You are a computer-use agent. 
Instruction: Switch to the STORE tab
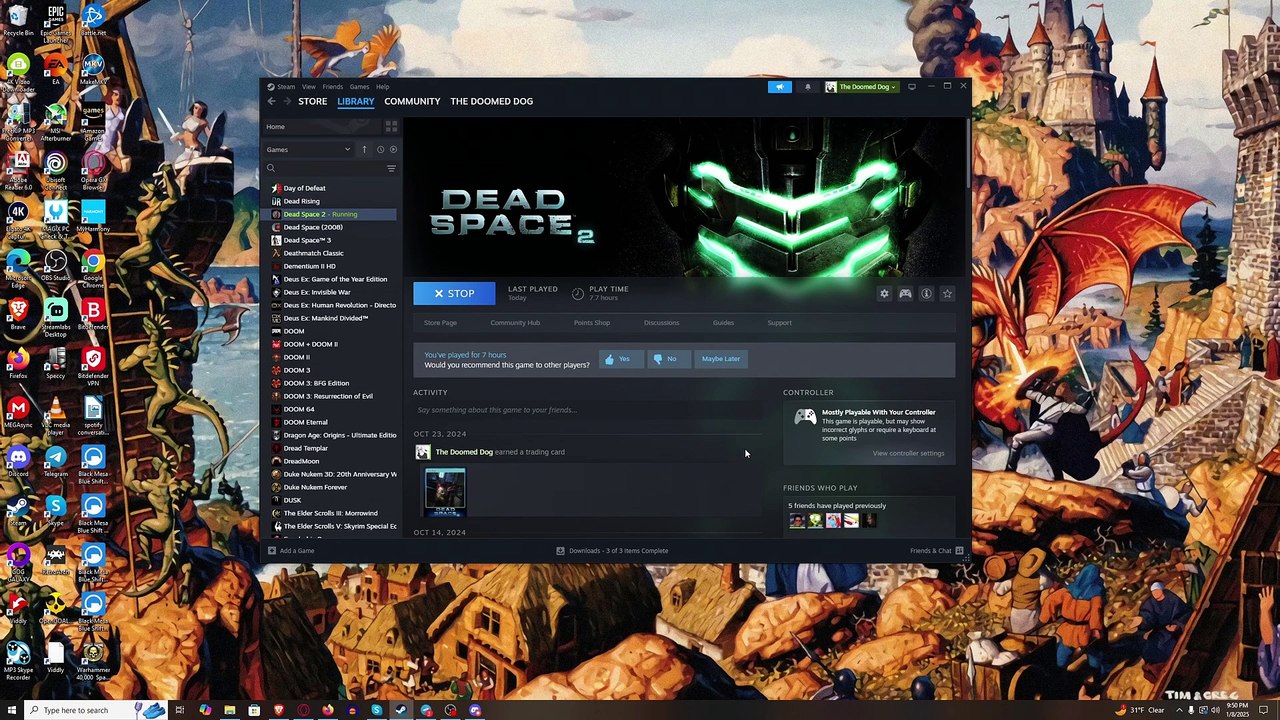click(x=312, y=101)
